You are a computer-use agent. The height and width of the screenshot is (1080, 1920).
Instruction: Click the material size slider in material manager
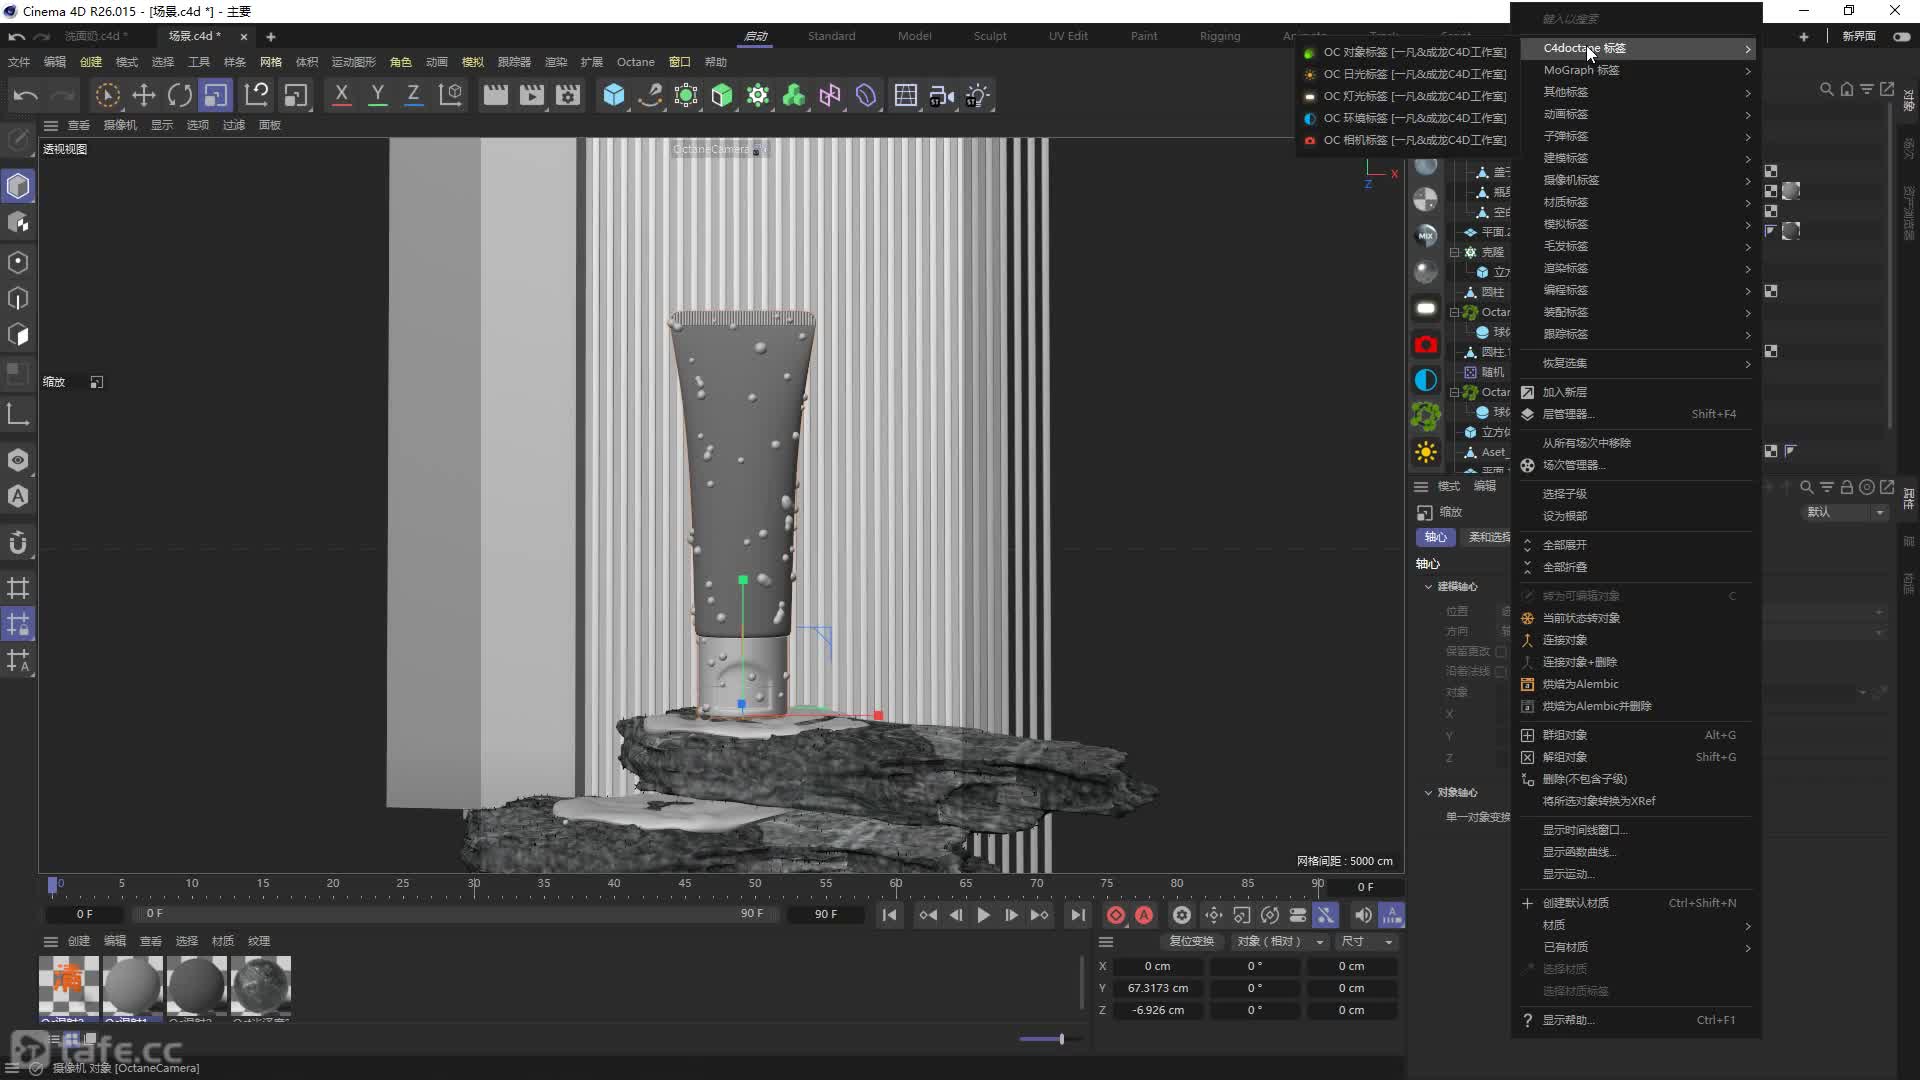1048,1039
